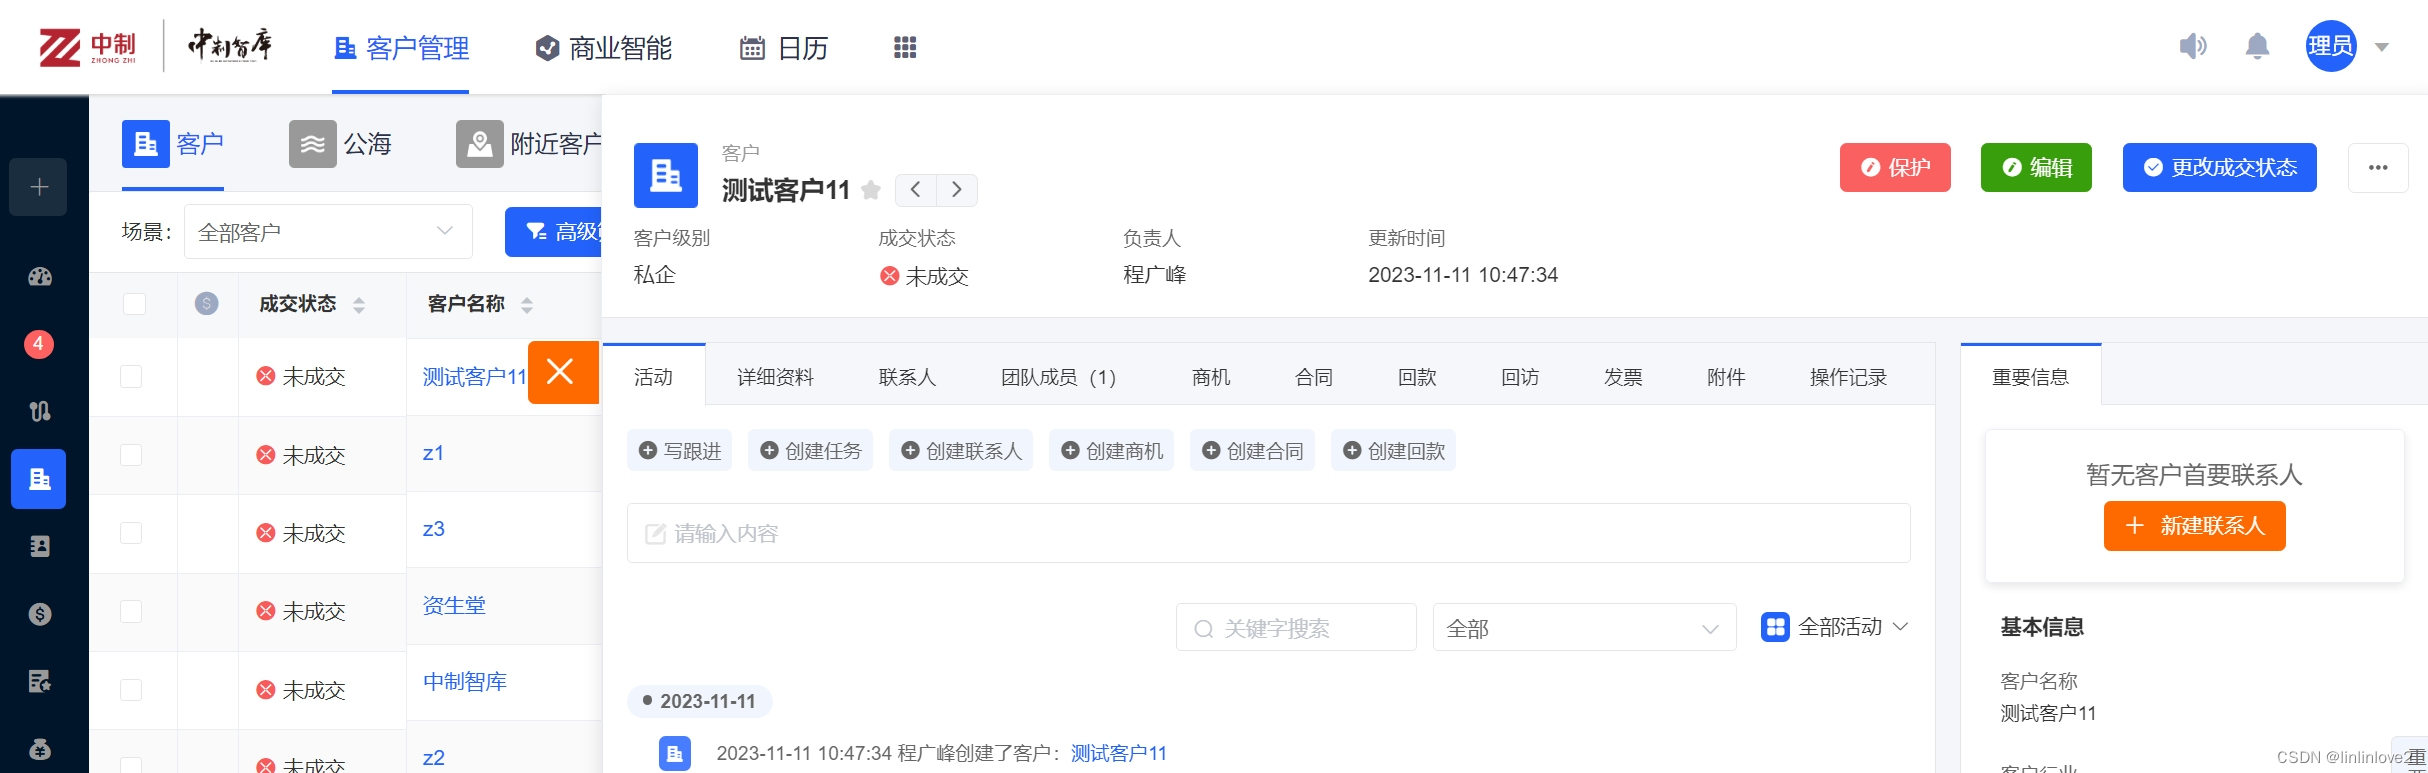
Task: Switch to the 联系人 tab
Action: tap(907, 377)
